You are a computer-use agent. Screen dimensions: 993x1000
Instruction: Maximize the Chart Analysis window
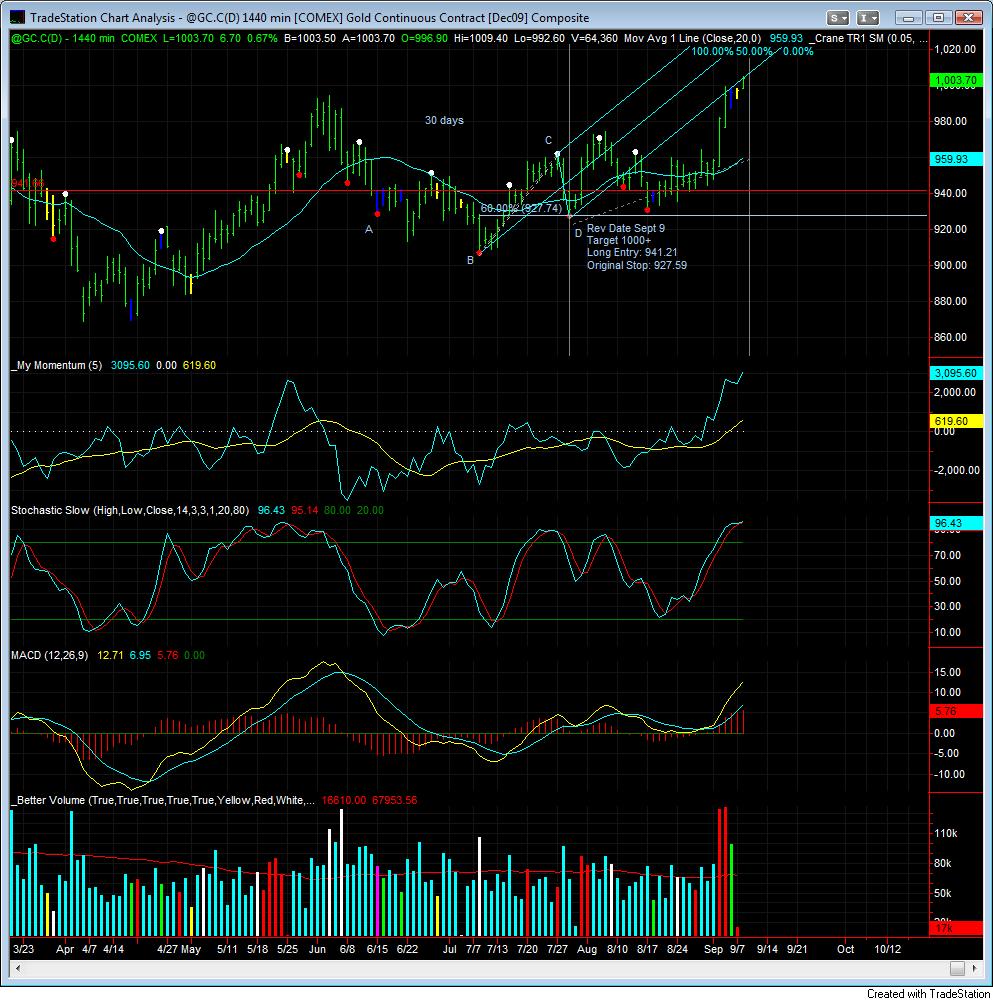click(x=938, y=18)
